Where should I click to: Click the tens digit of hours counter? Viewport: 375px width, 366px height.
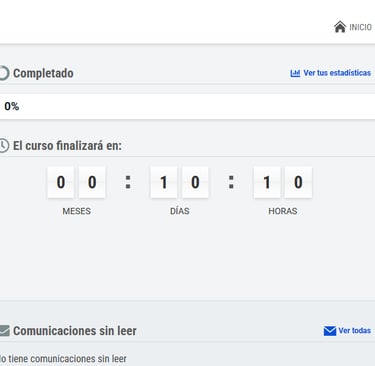pyautogui.click(x=267, y=182)
